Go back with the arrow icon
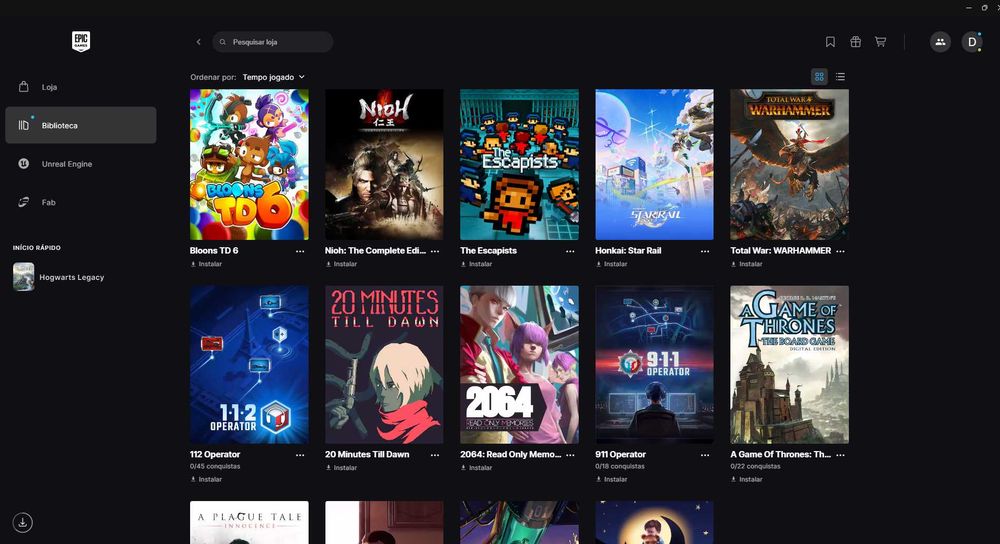Viewport: 1000px width, 544px height. (198, 42)
